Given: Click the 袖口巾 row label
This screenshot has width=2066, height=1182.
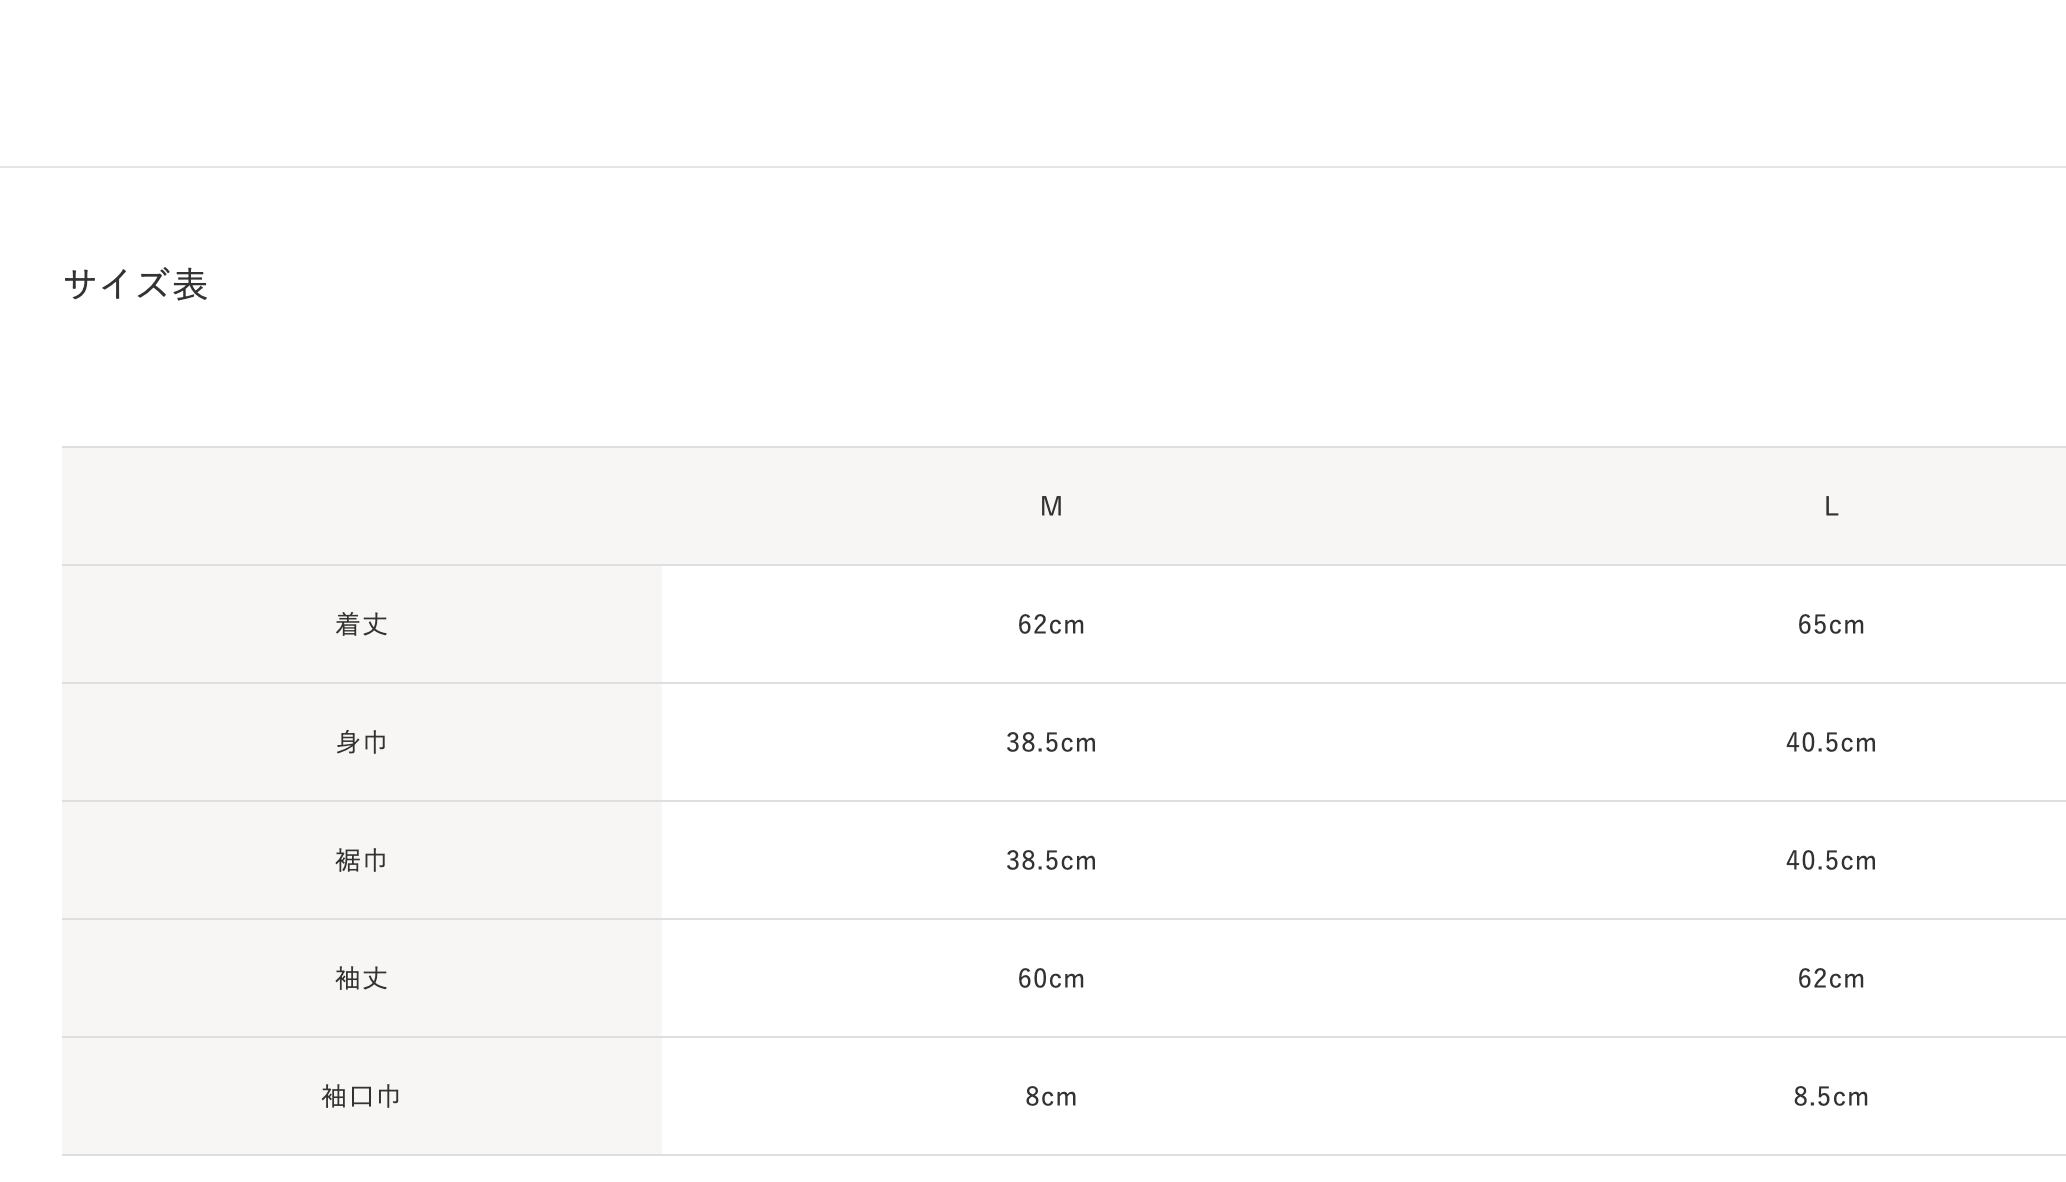Looking at the screenshot, I should coord(361,1097).
